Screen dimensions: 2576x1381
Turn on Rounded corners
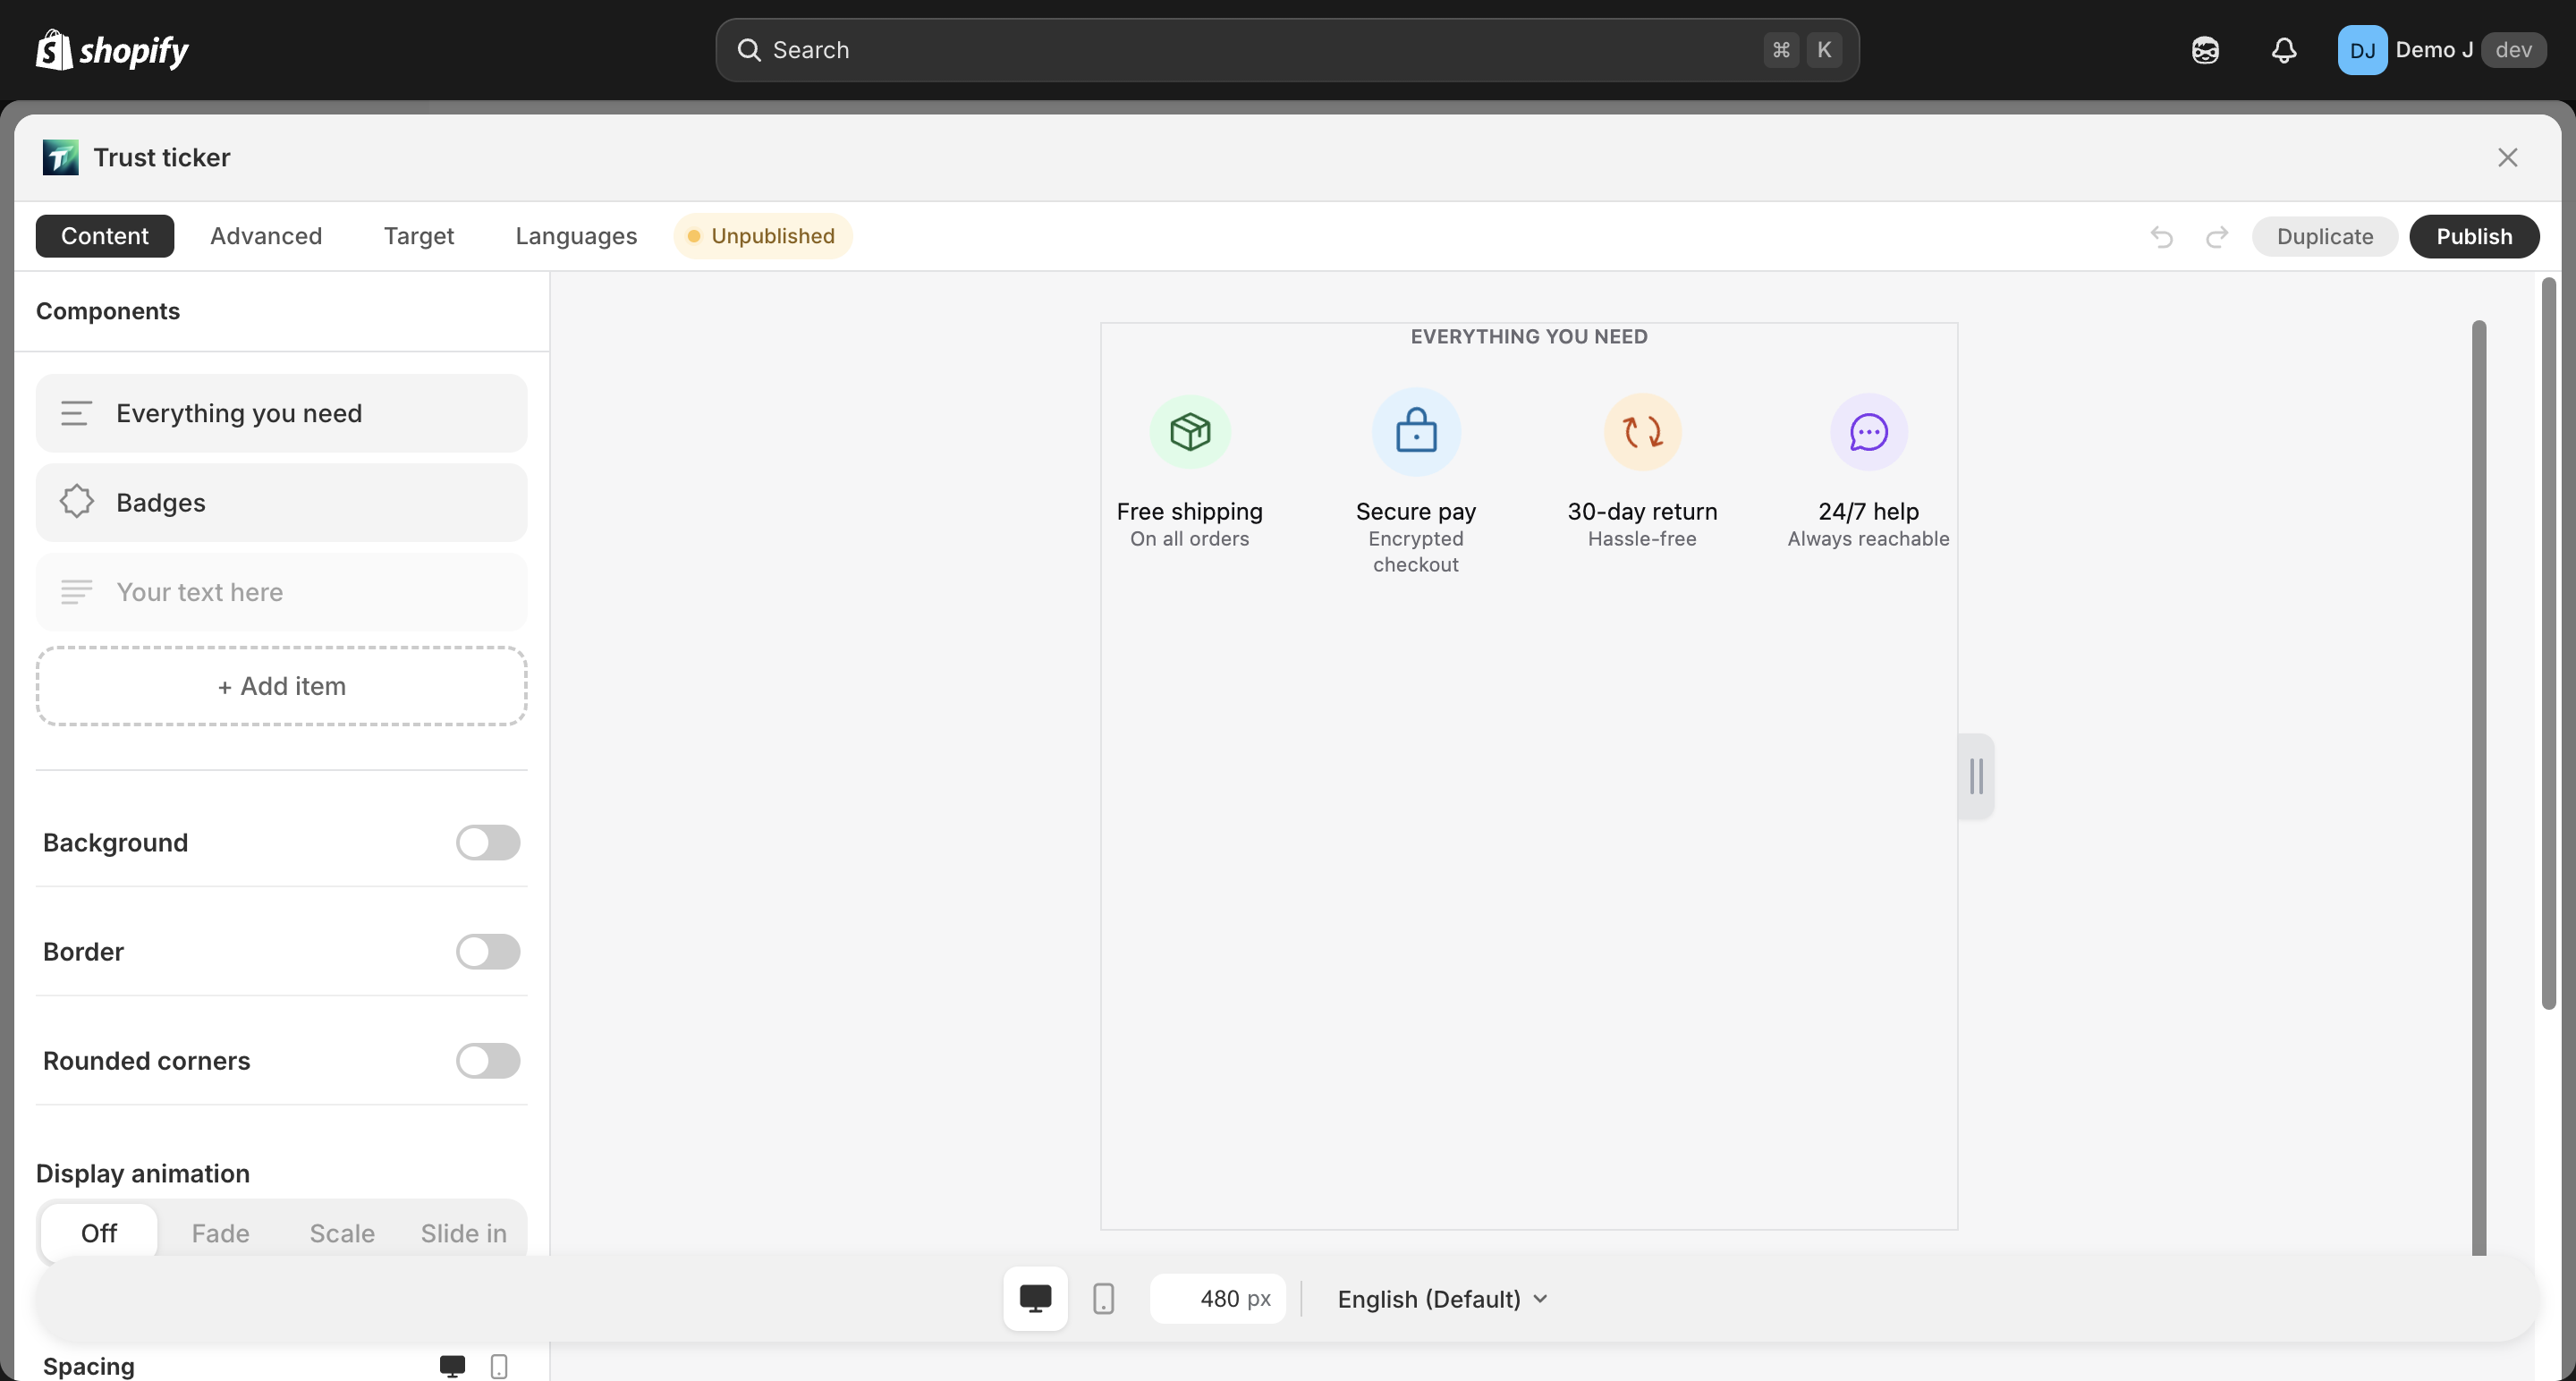pos(488,1061)
